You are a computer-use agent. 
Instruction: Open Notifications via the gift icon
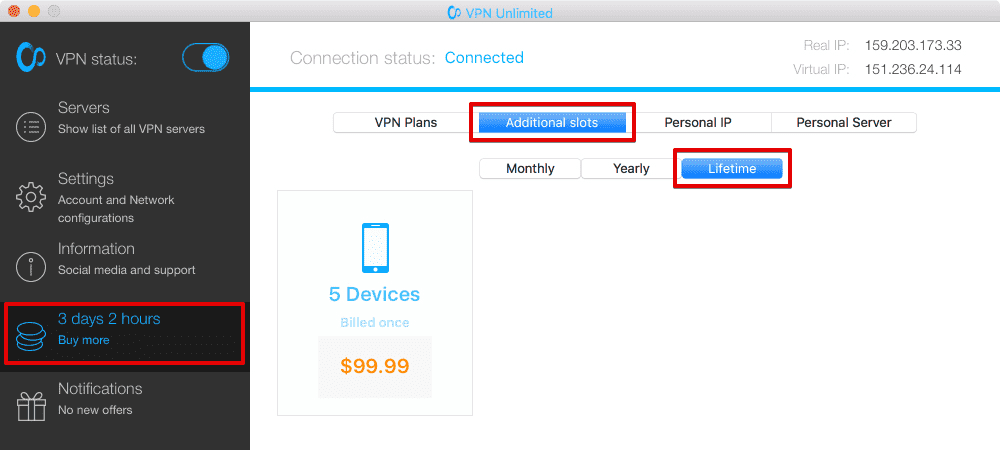click(31, 406)
